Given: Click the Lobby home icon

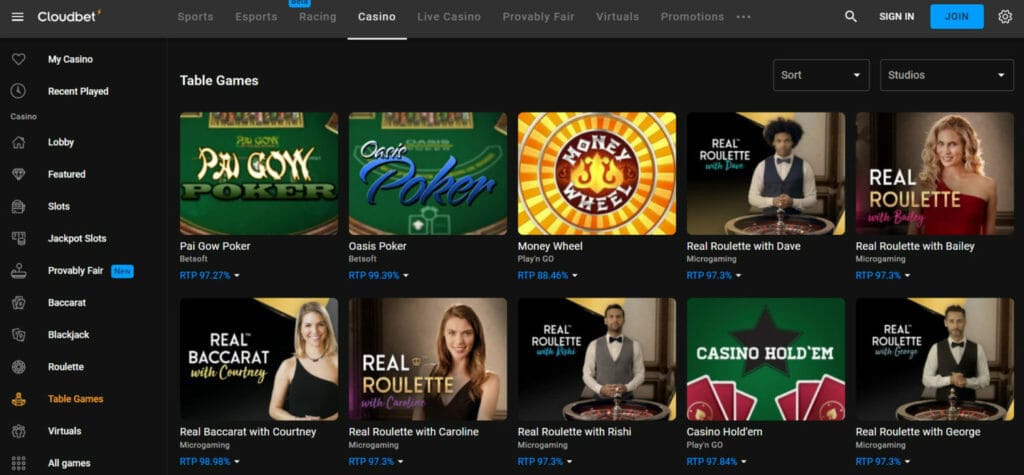Looking at the screenshot, I should tap(18, 142).
